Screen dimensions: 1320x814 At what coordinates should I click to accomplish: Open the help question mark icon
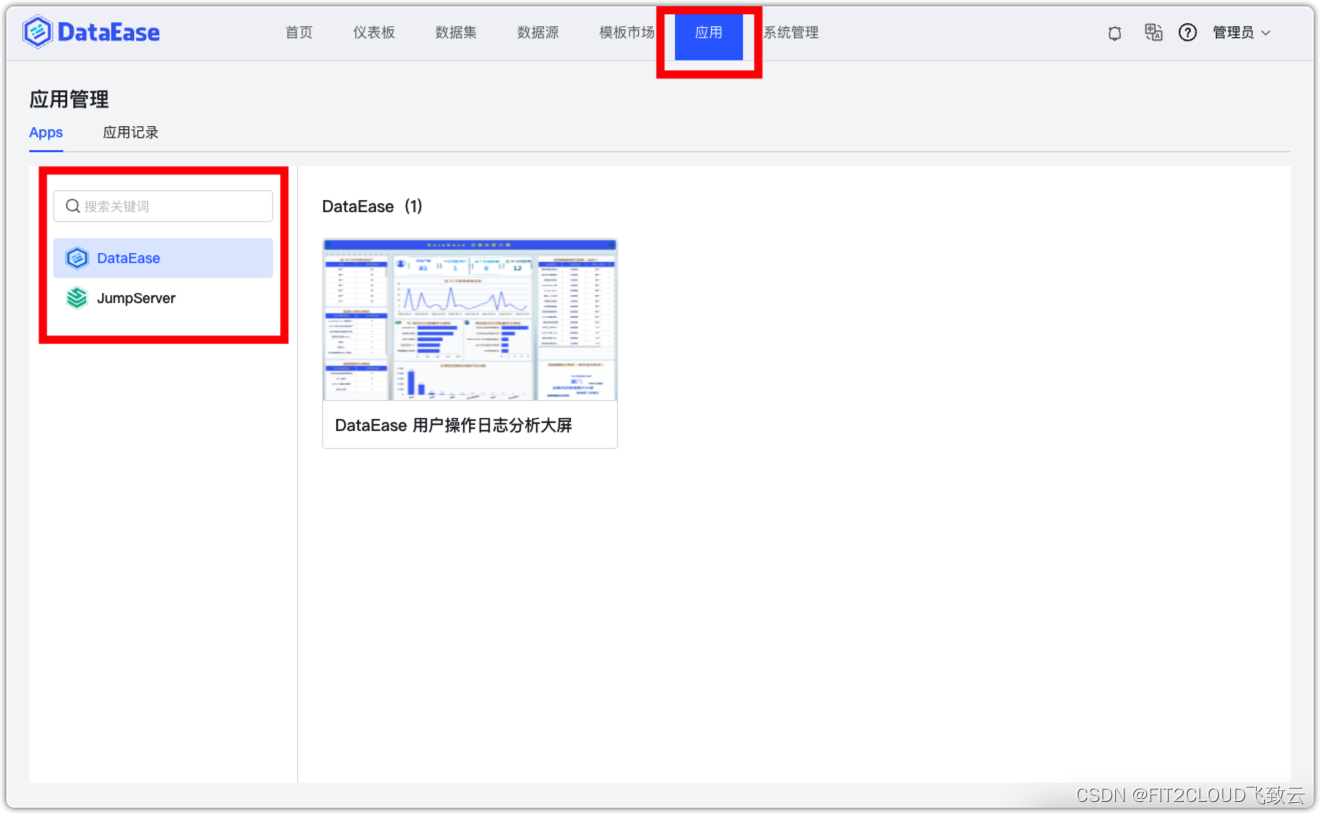pos(1187,33)
